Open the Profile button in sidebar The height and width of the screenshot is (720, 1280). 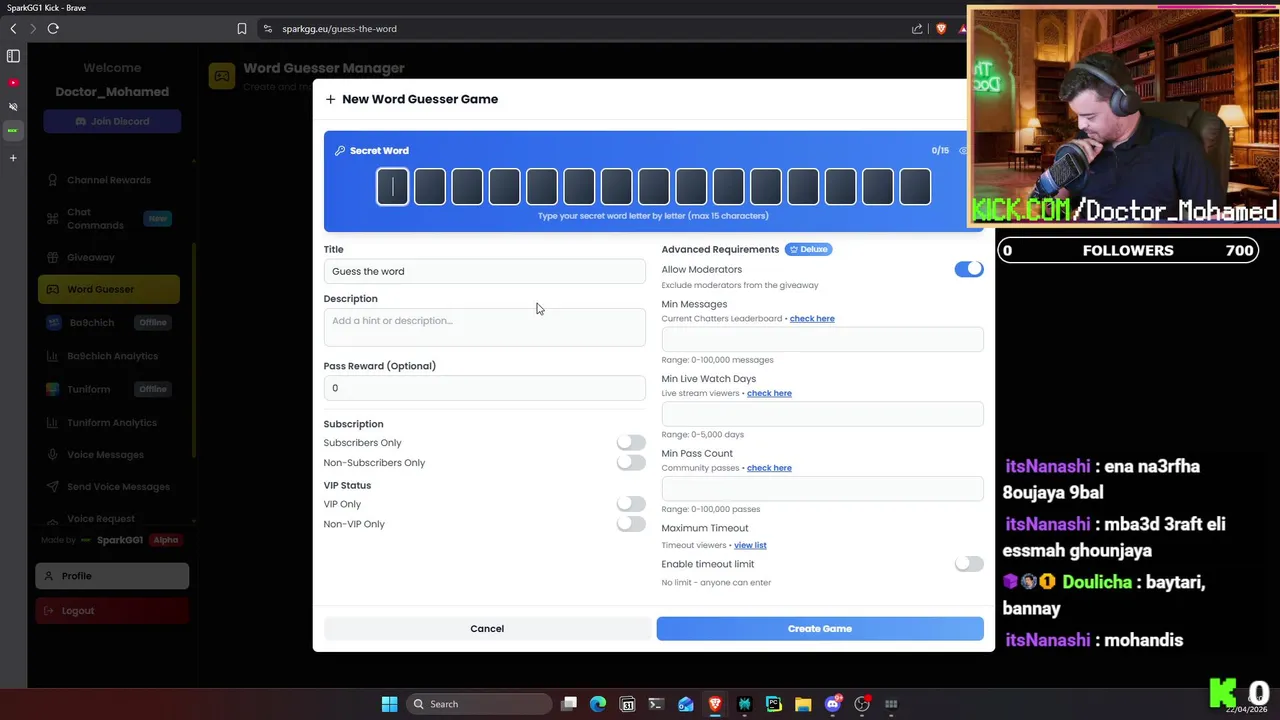click(112, 576)
